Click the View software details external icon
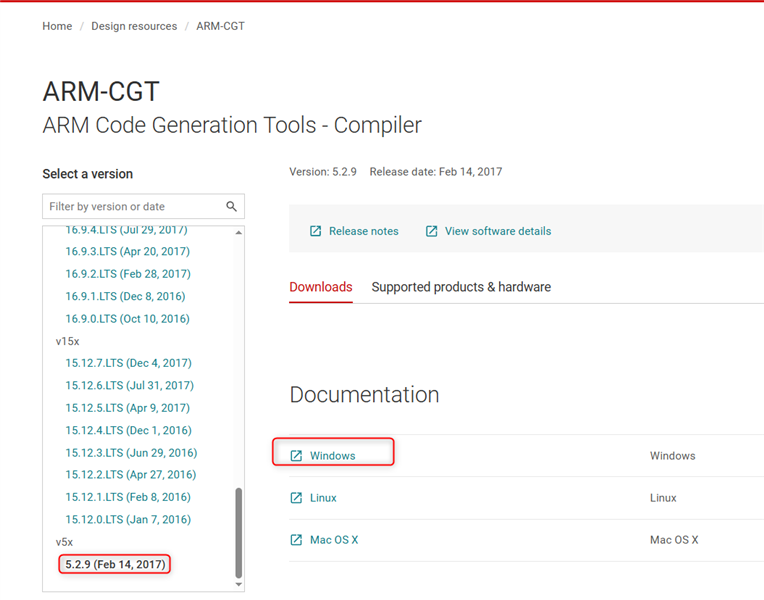The width and height of the screenshot is (764, 600). [431, 231]
